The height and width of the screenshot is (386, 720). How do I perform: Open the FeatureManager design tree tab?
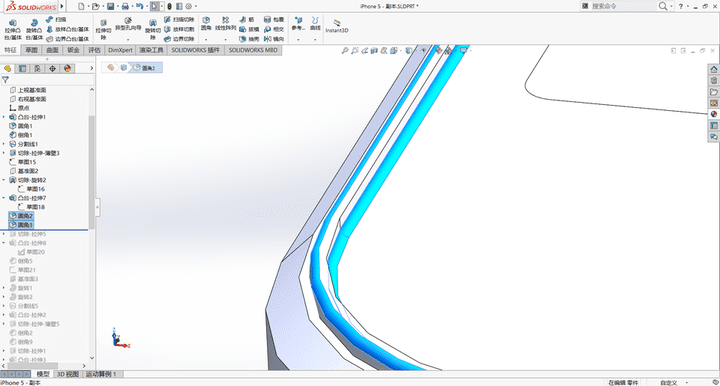click(7, 68)
